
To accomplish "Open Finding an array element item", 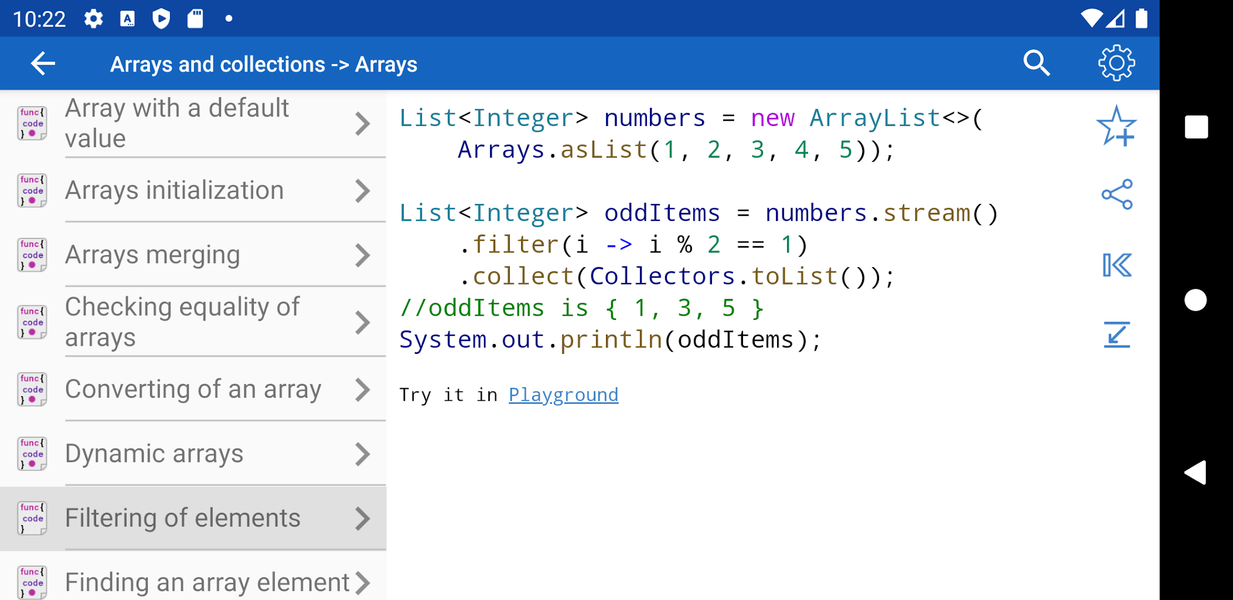I will 193,581.
